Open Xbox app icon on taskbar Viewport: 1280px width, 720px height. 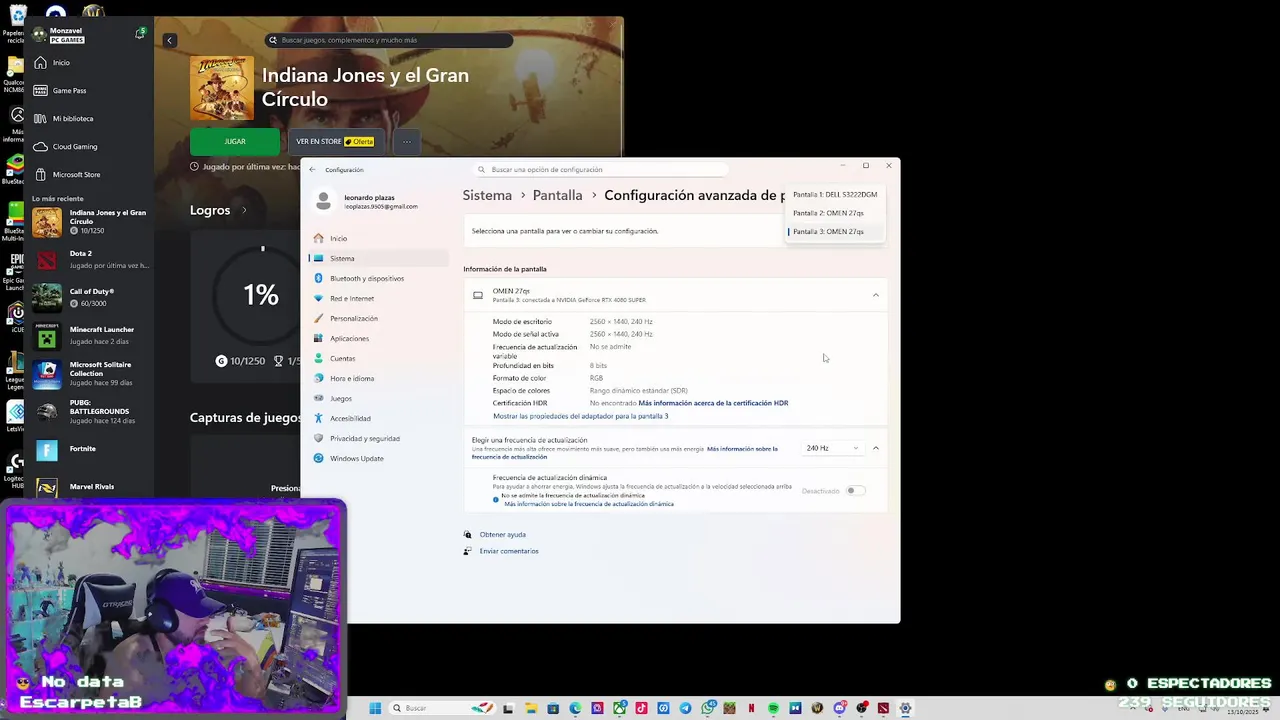[x=619, y=708]
